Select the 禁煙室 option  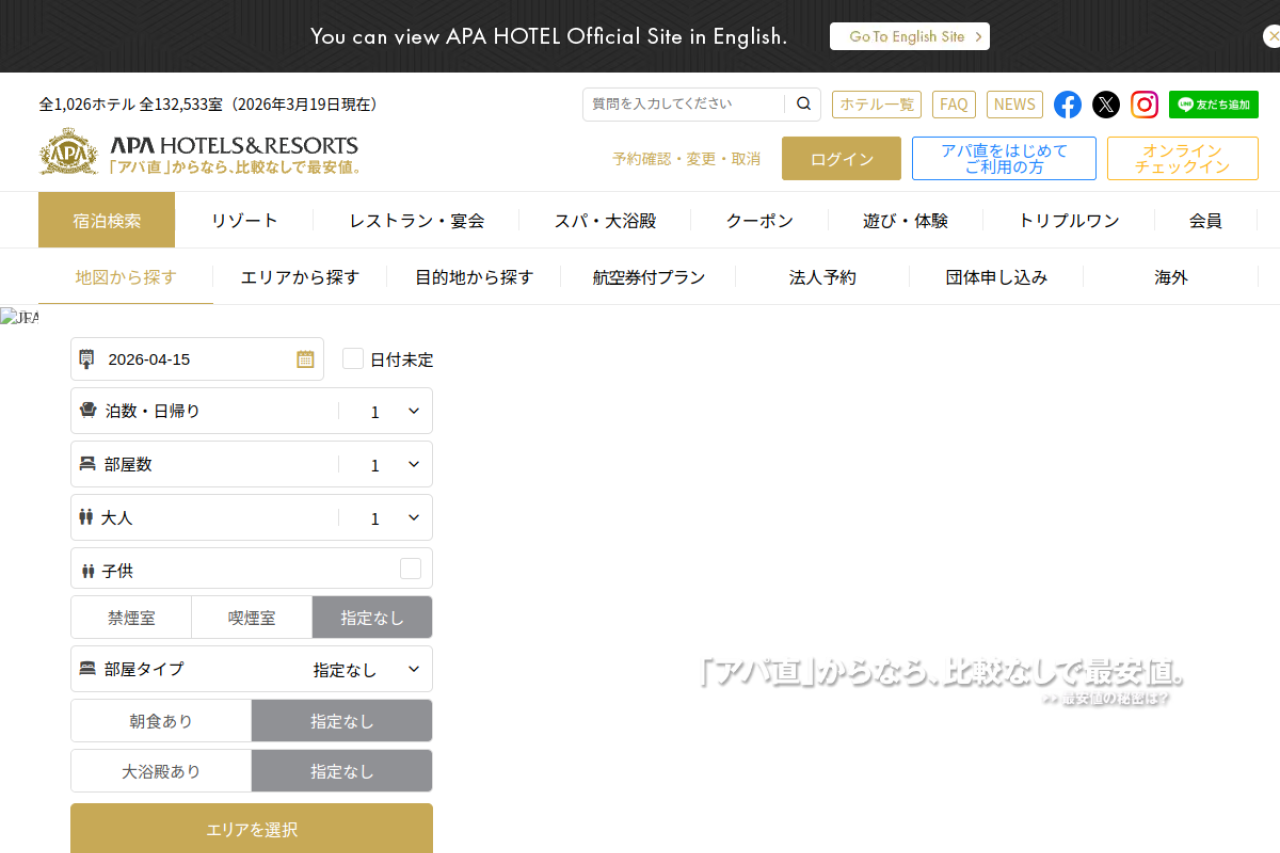131,618
